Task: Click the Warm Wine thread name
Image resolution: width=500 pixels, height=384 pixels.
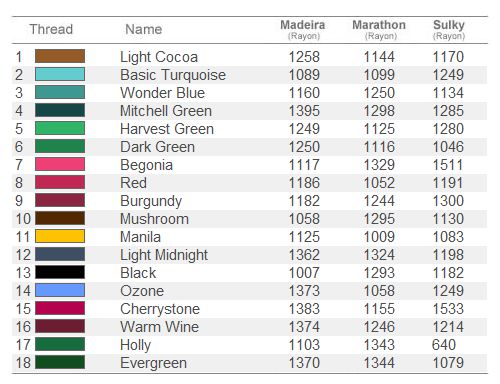Action: [x=160, y=327]
